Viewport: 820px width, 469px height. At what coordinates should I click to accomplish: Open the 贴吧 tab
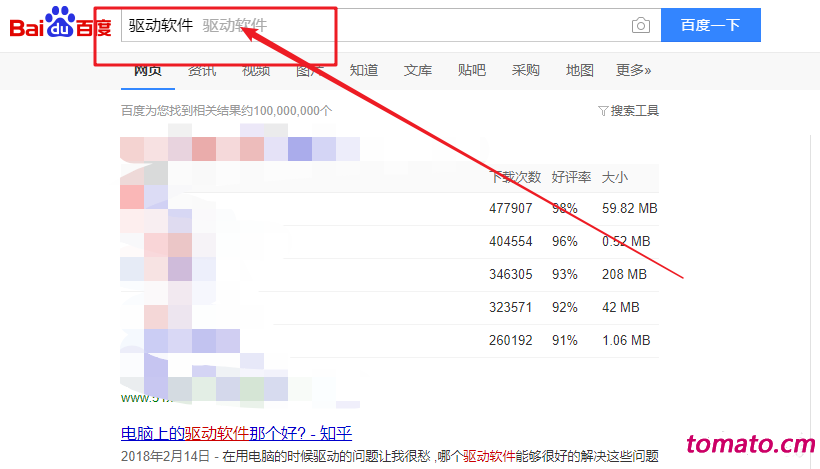click(x=472, y=70)
